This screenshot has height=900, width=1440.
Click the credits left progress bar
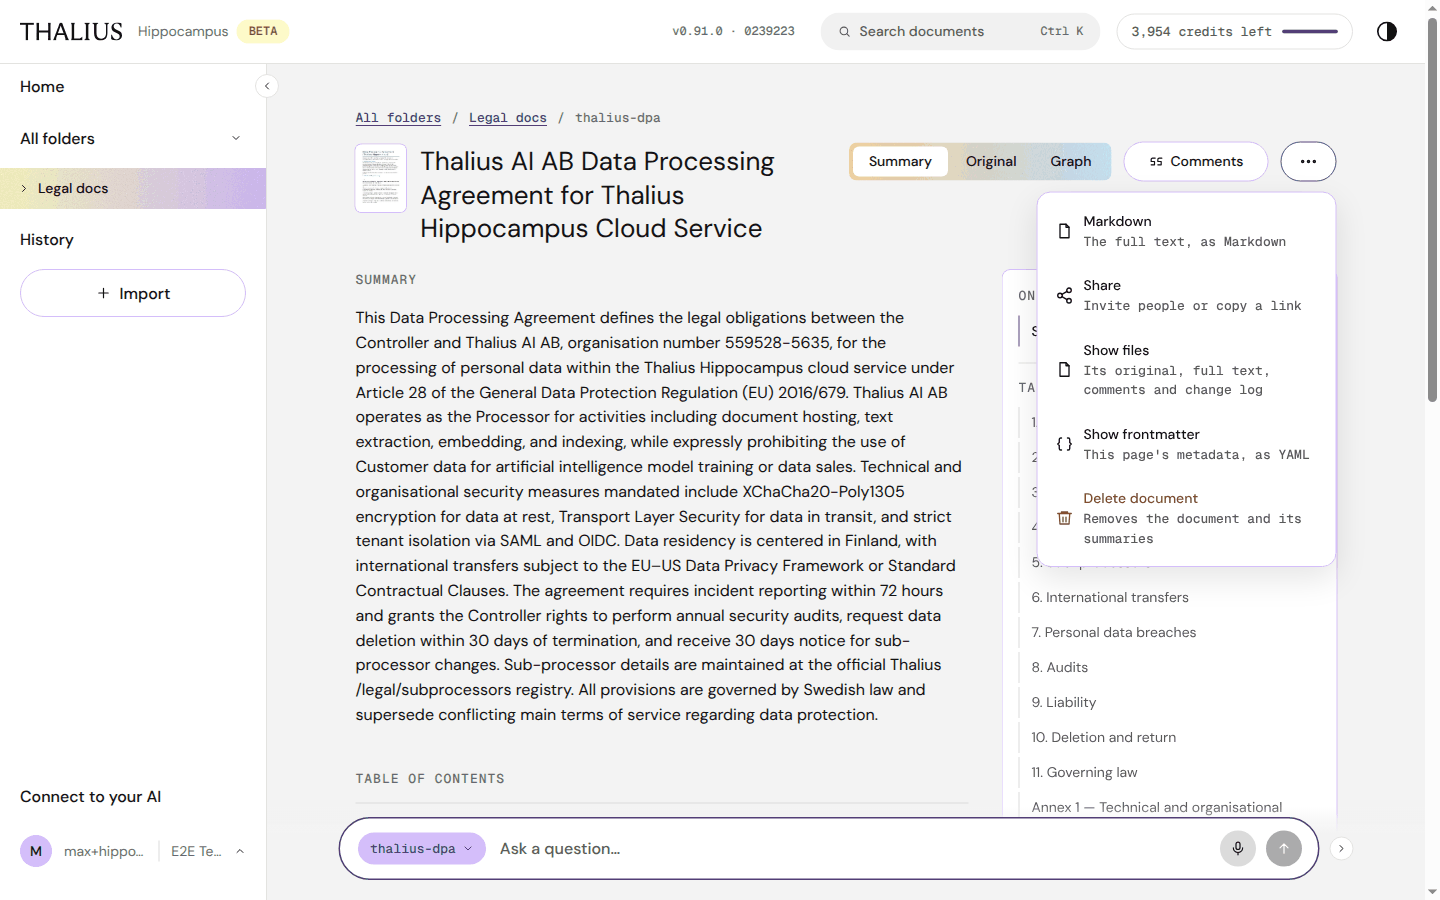[x=1309, y=31]
